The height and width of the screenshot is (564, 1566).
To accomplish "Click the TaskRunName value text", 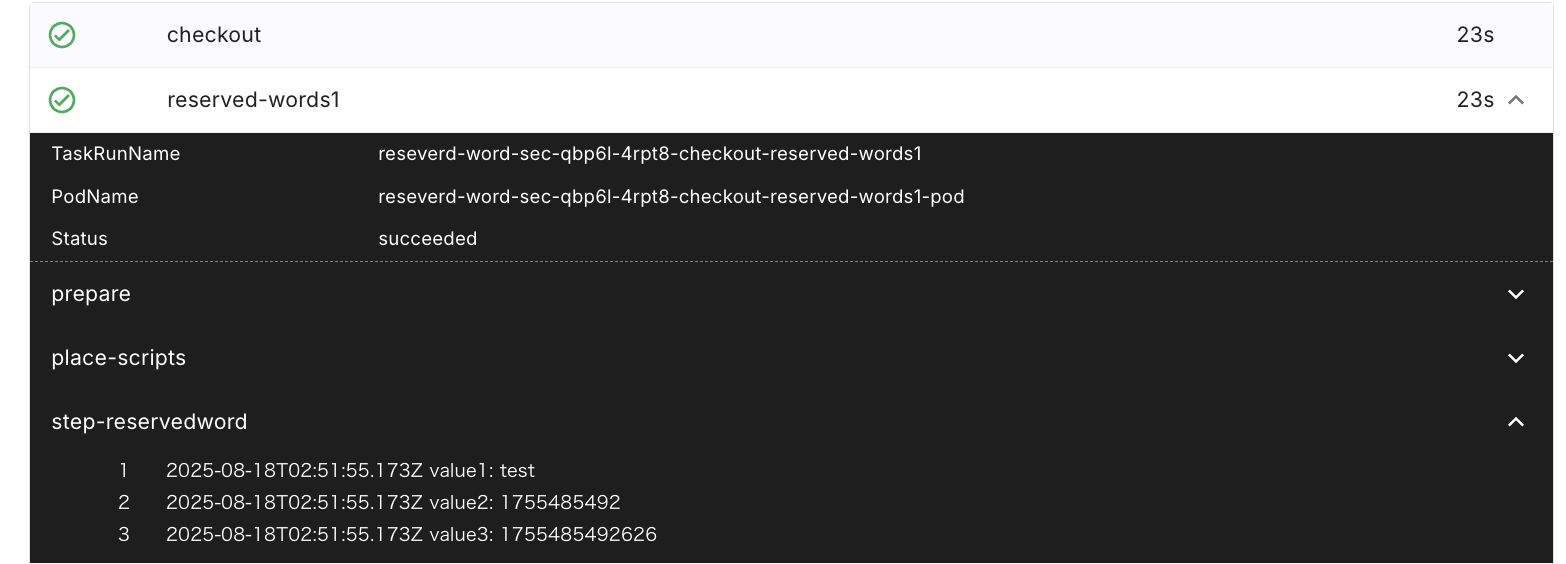I will 649,154.
